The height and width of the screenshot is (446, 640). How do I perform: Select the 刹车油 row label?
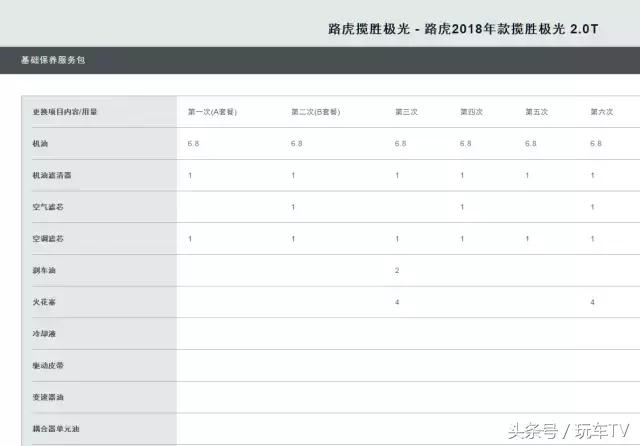[x=44, y=271]
